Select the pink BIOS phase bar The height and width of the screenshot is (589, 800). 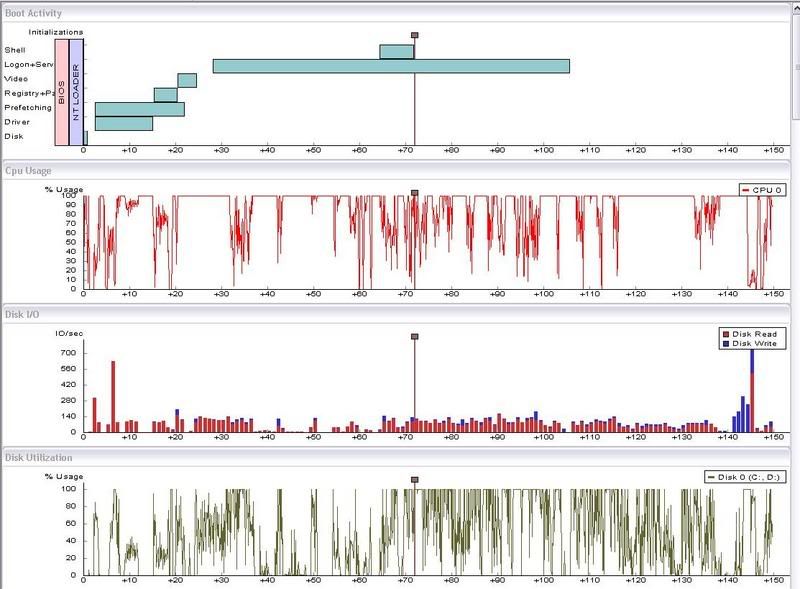tap(62, 92)
